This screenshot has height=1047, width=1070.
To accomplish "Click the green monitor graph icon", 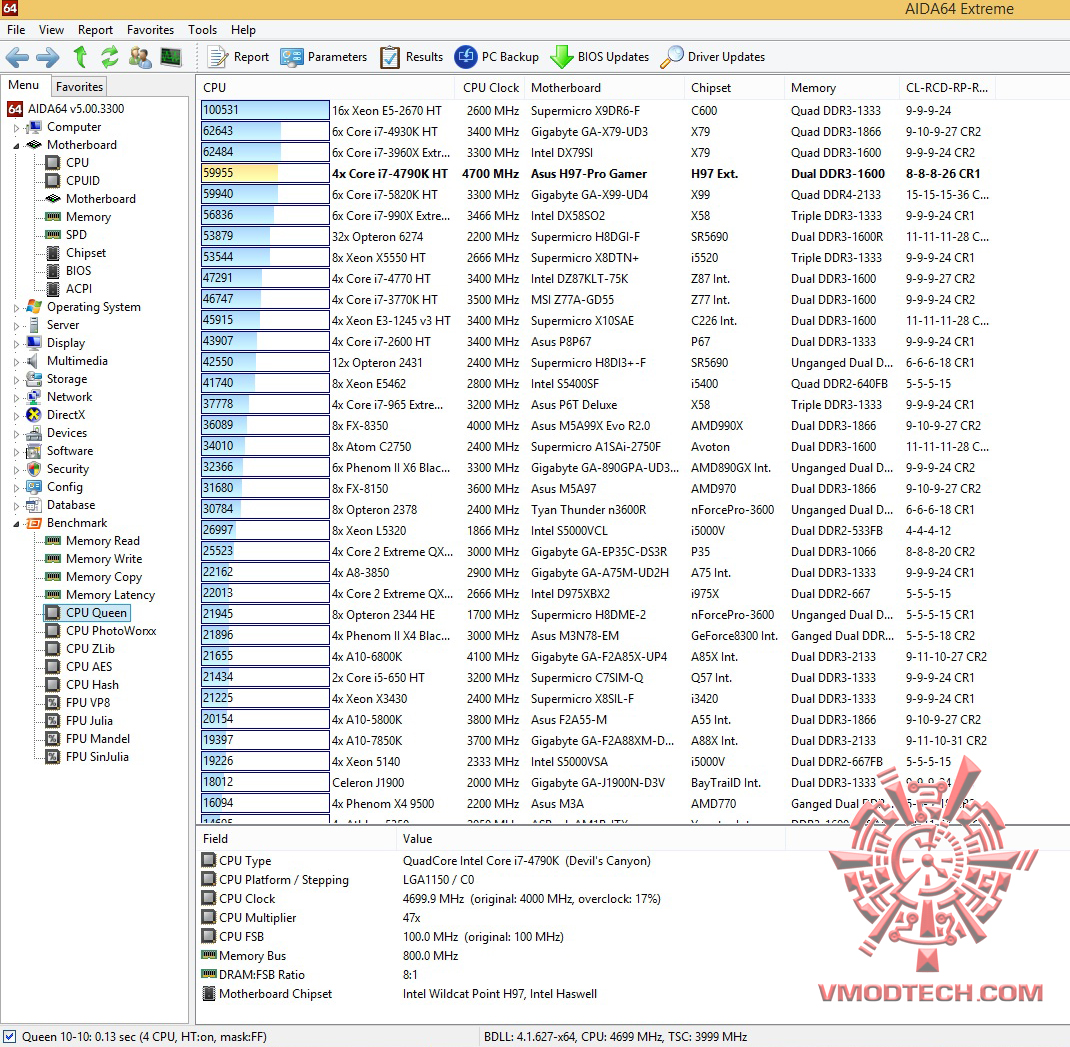I will coord(171,57).
